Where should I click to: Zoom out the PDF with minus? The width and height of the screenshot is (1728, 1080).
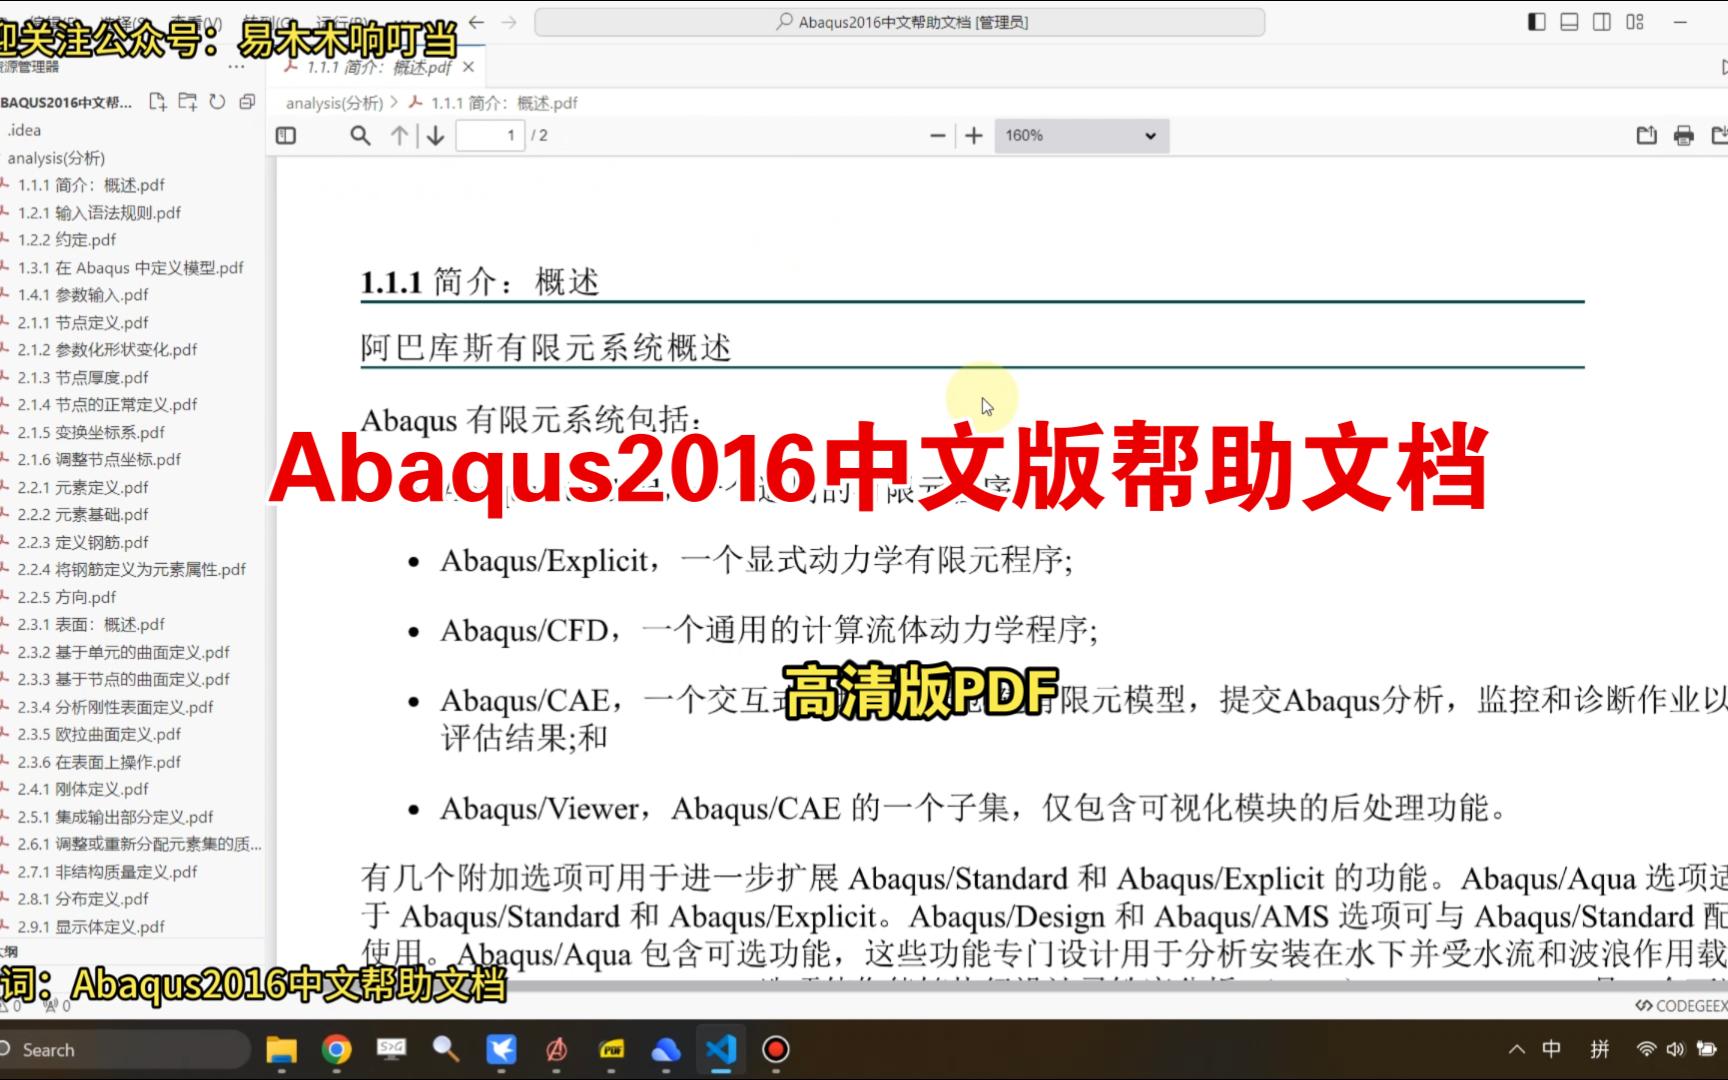(x=937, y=135)
